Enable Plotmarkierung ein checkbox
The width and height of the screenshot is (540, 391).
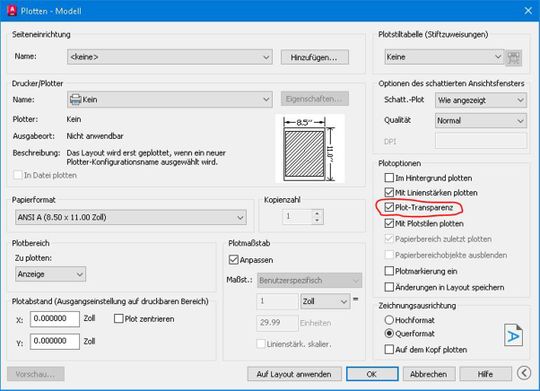(x=389, y=271)
